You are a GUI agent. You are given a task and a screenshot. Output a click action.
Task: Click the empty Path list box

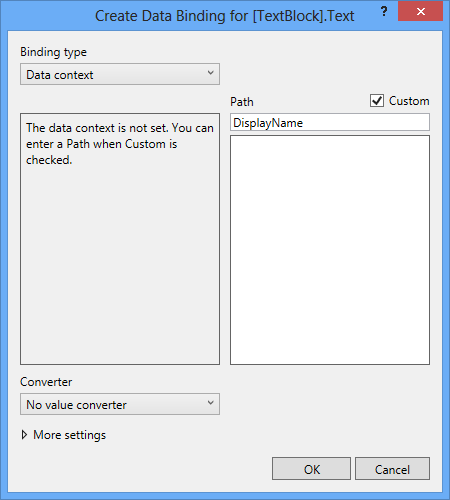[330, 250]
